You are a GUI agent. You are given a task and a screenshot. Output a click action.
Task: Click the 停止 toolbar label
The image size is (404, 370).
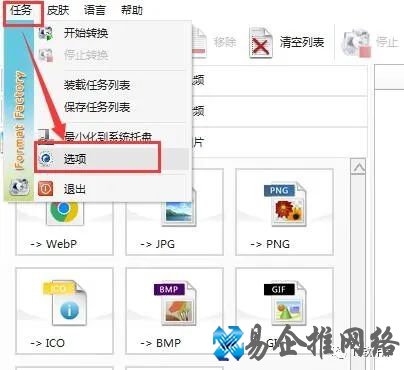(x=387, y=42)
